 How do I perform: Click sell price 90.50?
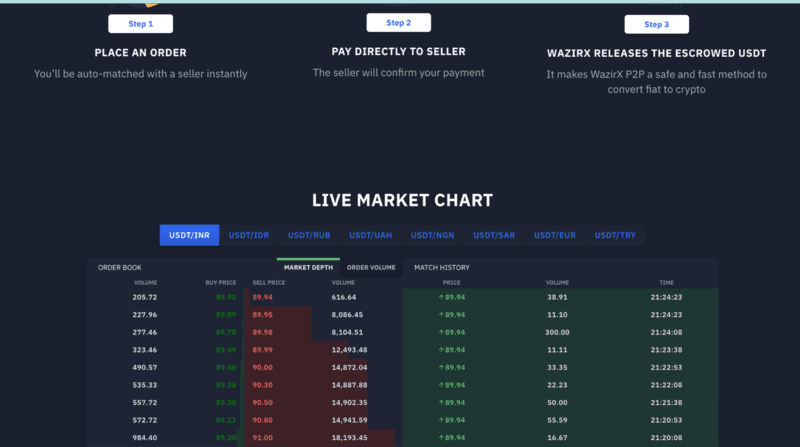pos(262,403)
